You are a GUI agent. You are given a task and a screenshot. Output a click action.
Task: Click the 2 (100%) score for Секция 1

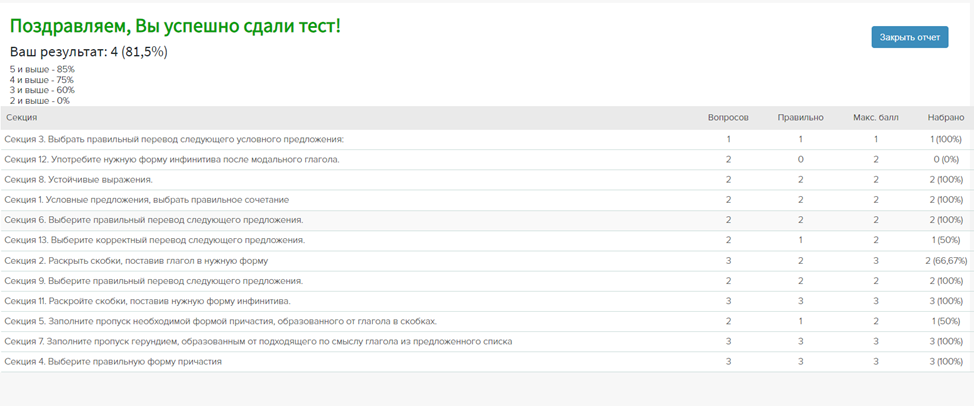946,200
